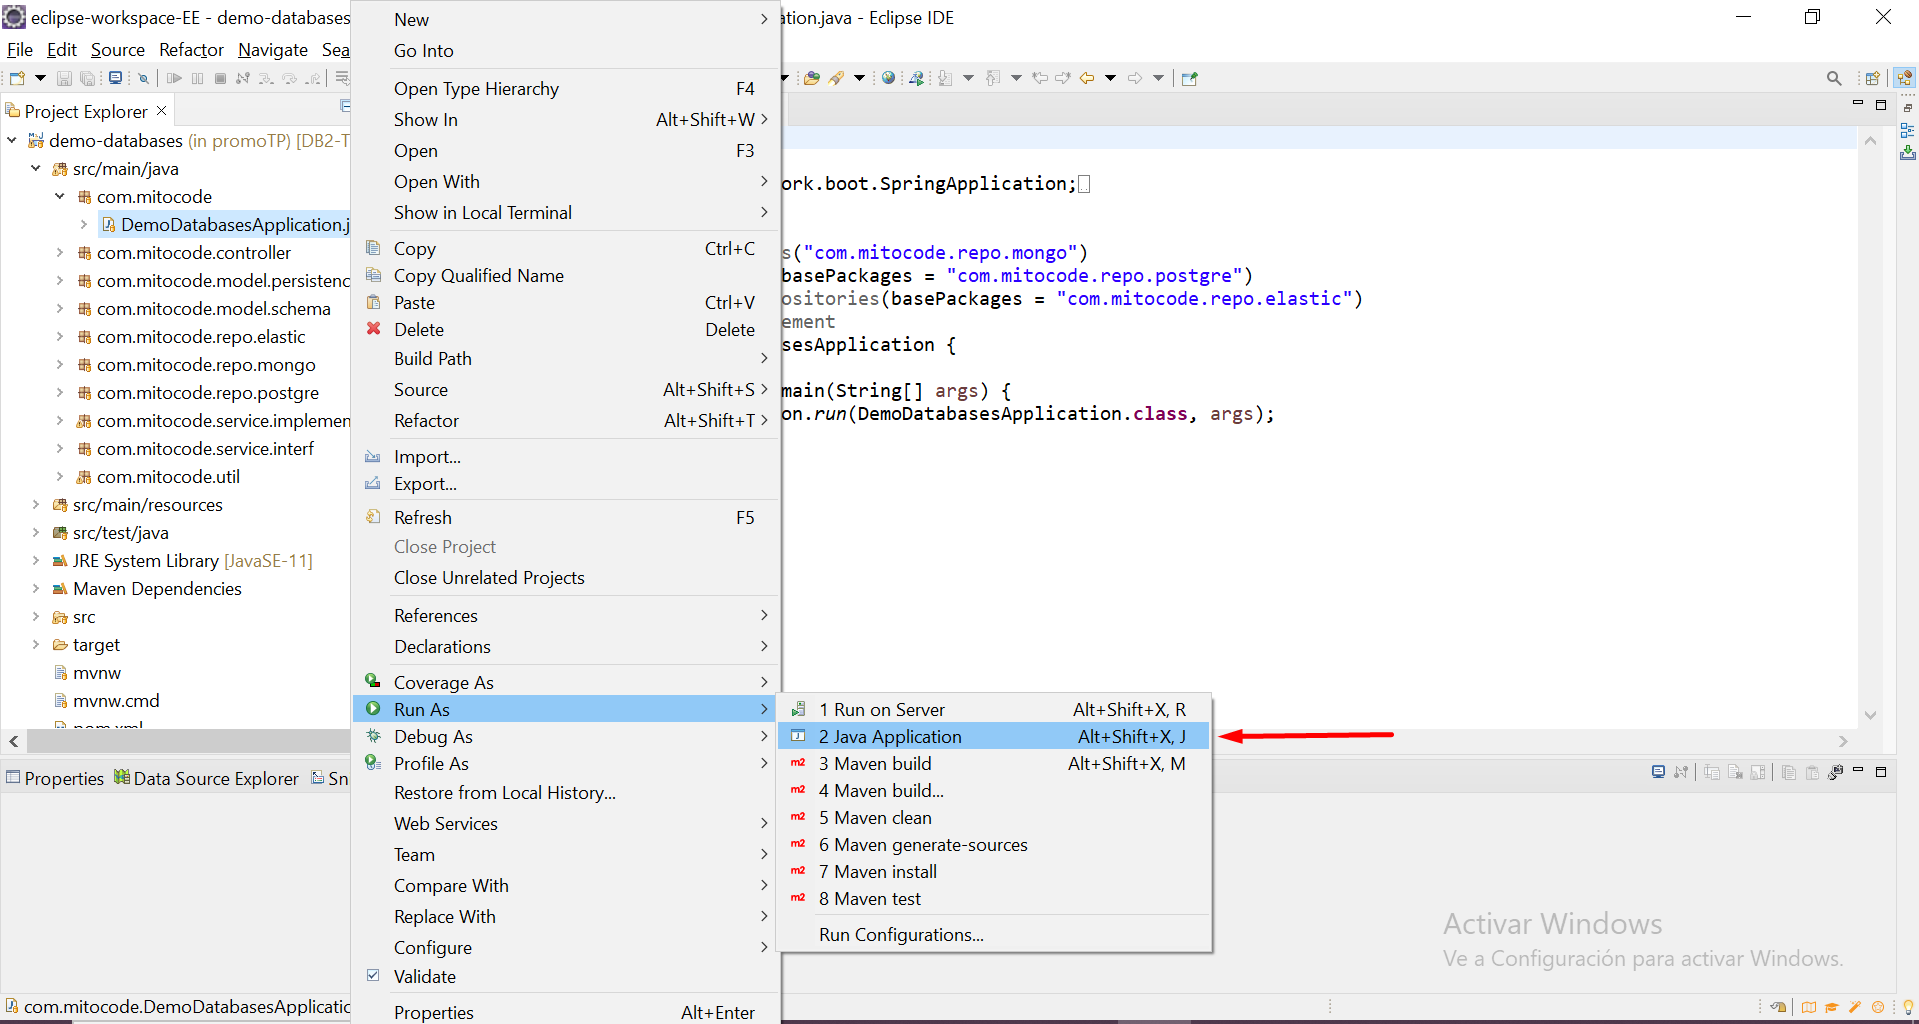Screen dimensions: 1919x1024
Task: Click the Open Perspective icon
Action: (1873, 78)
